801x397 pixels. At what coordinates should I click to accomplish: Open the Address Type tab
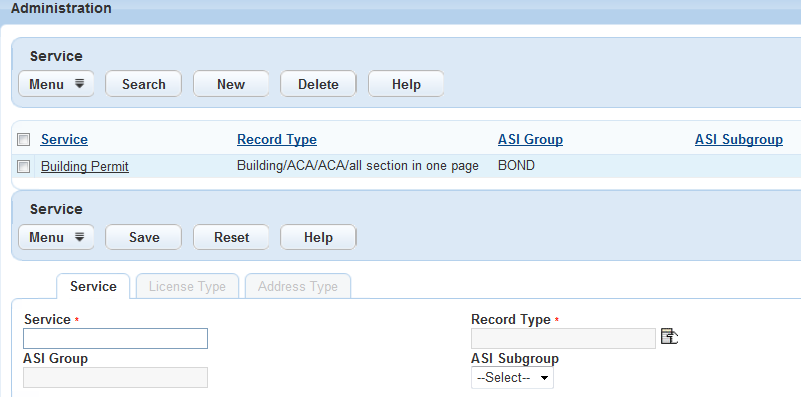pyautogui.click(x=298, y=286)
